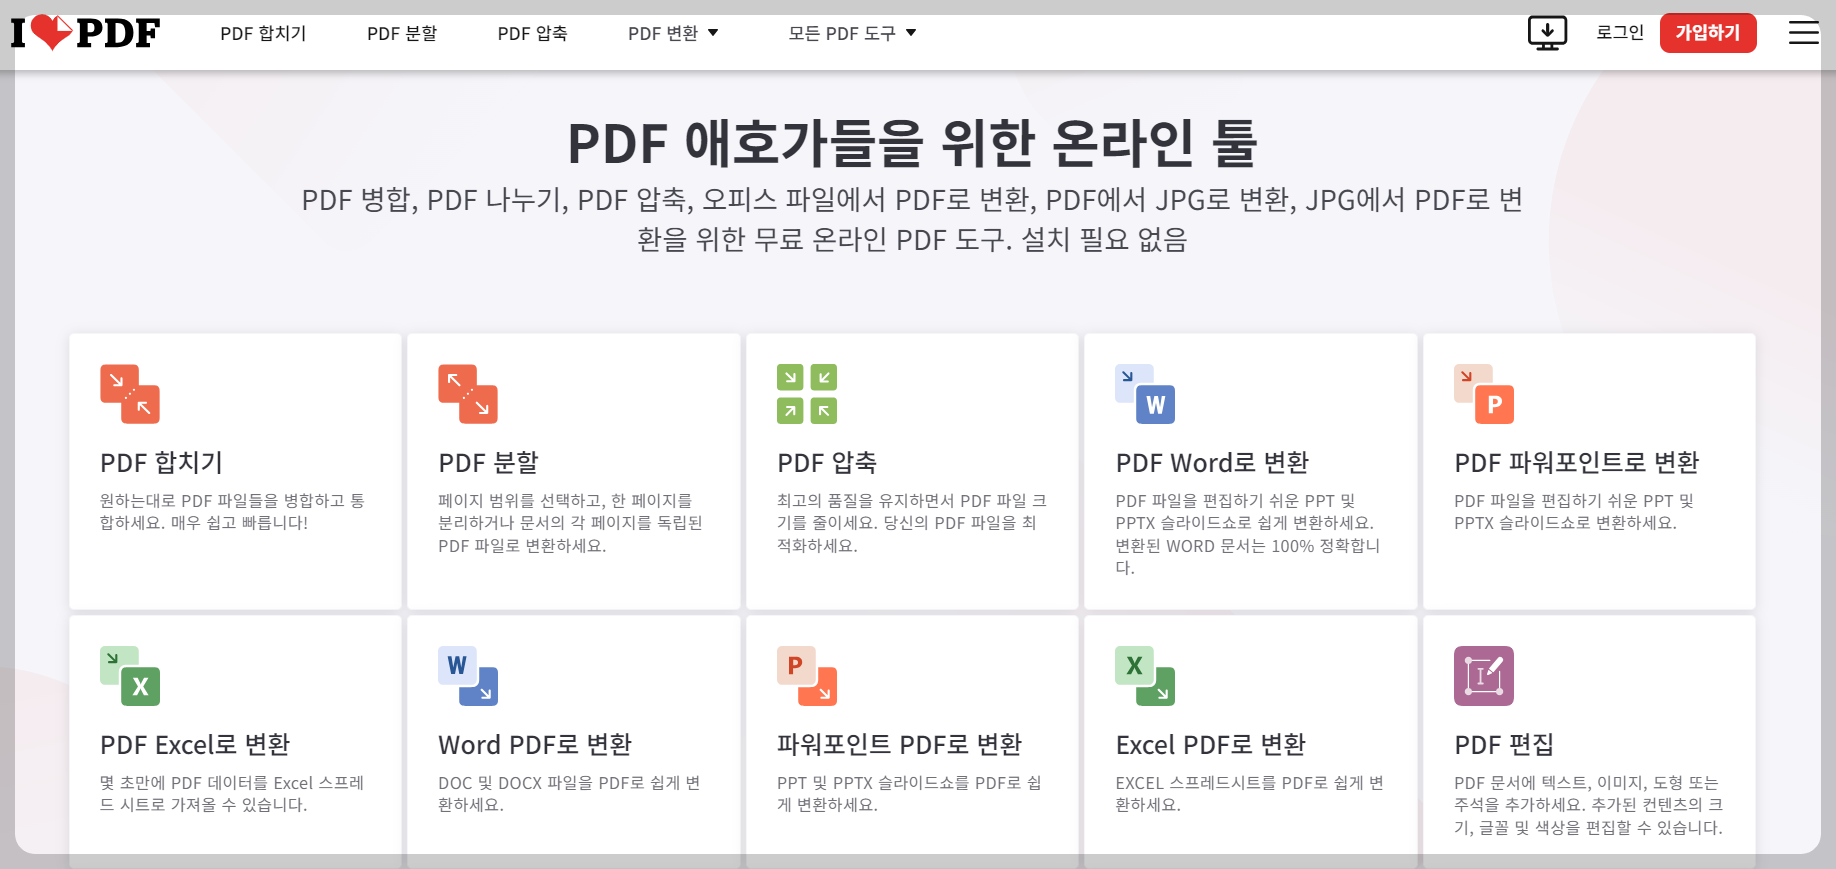
Task: Click the PDF 합치기 merge icon
Action: (130, 394)
